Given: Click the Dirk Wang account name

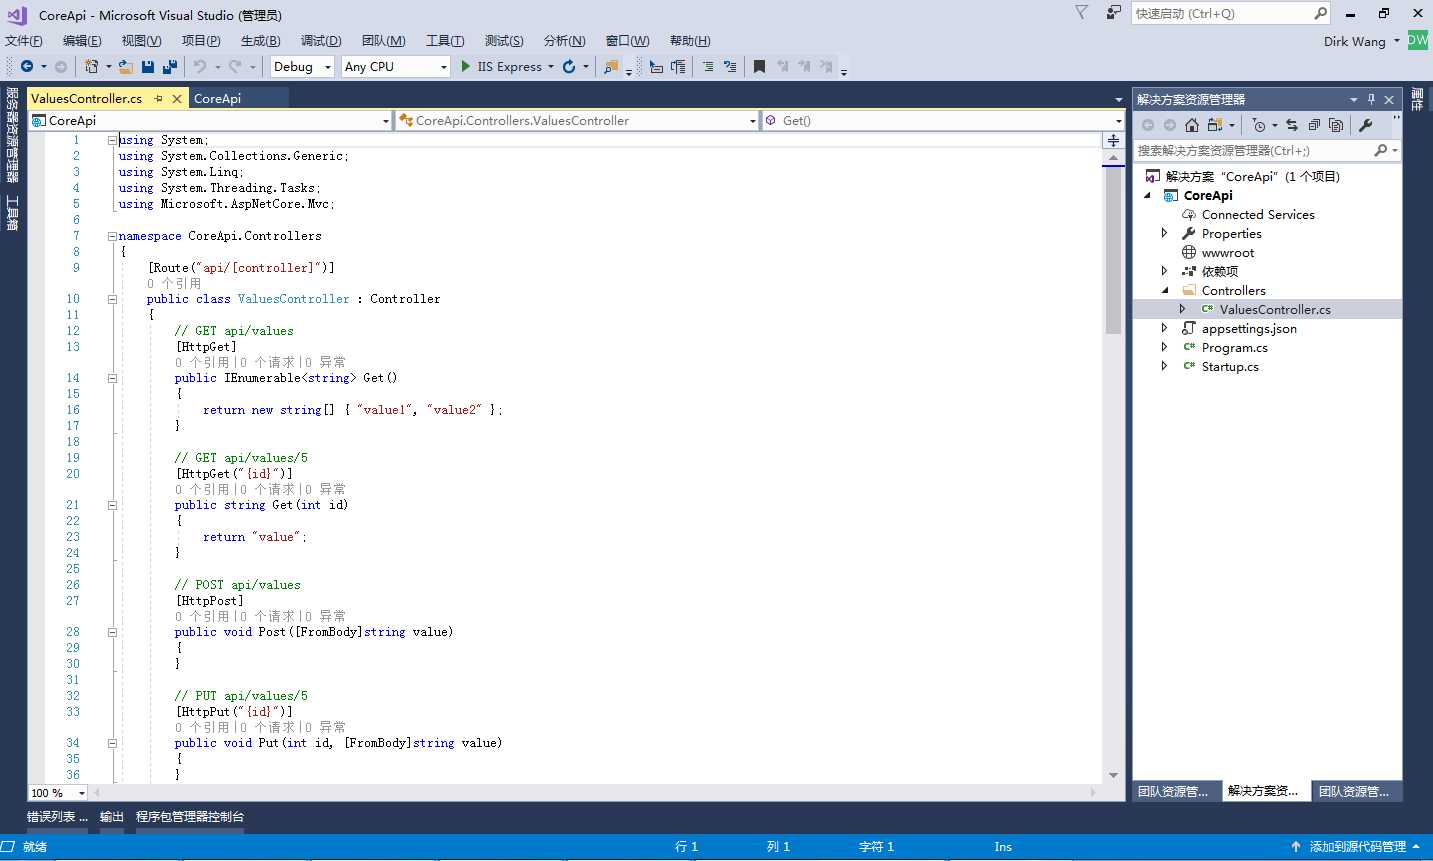Looking at the screenshot, I should click(1355, 41).
